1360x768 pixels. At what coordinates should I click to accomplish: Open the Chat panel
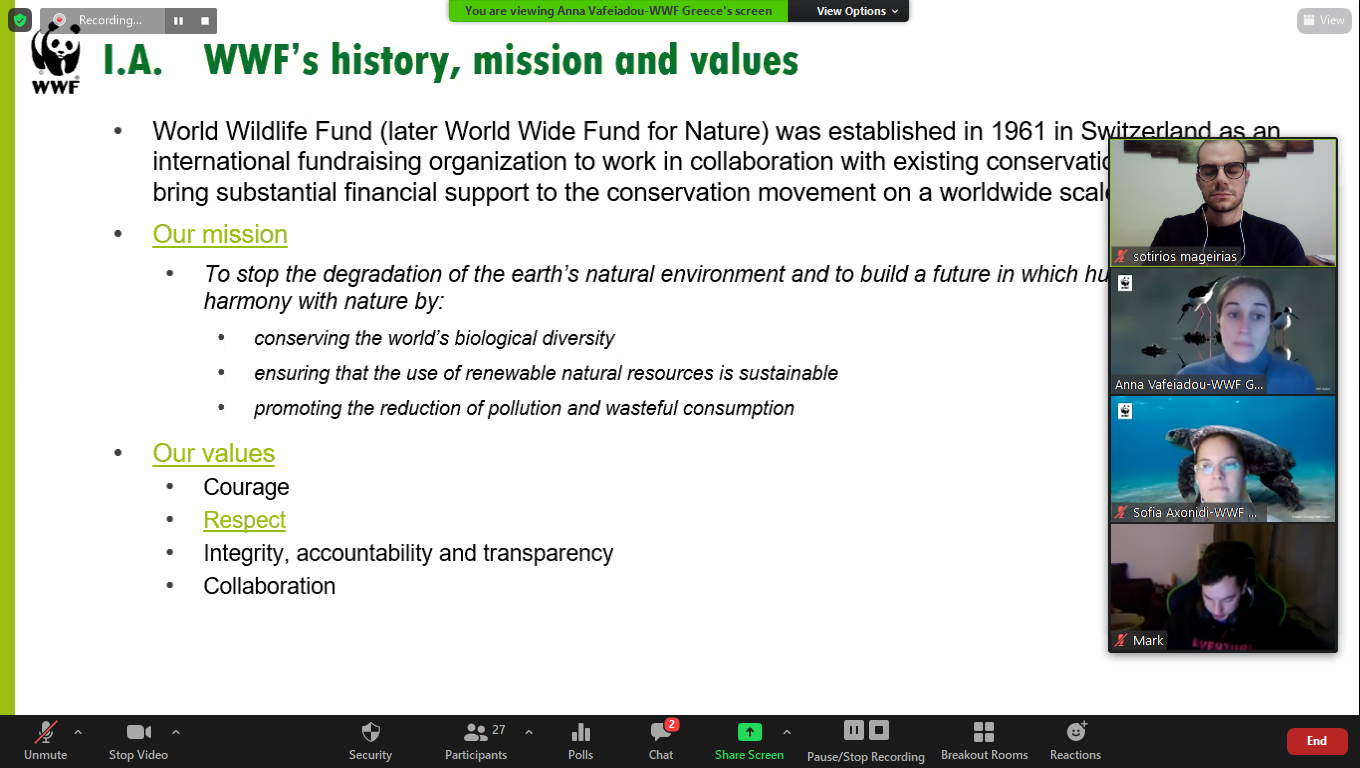click(661, 733)
